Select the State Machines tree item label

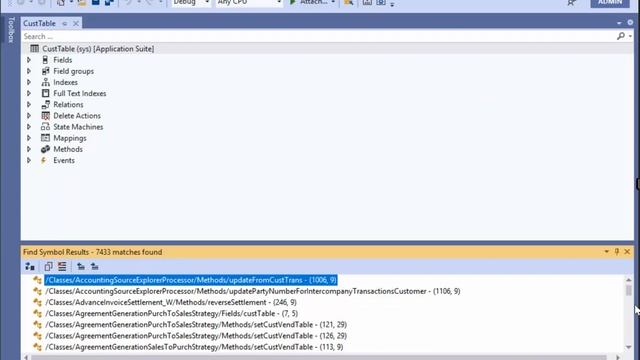point(78,127)
